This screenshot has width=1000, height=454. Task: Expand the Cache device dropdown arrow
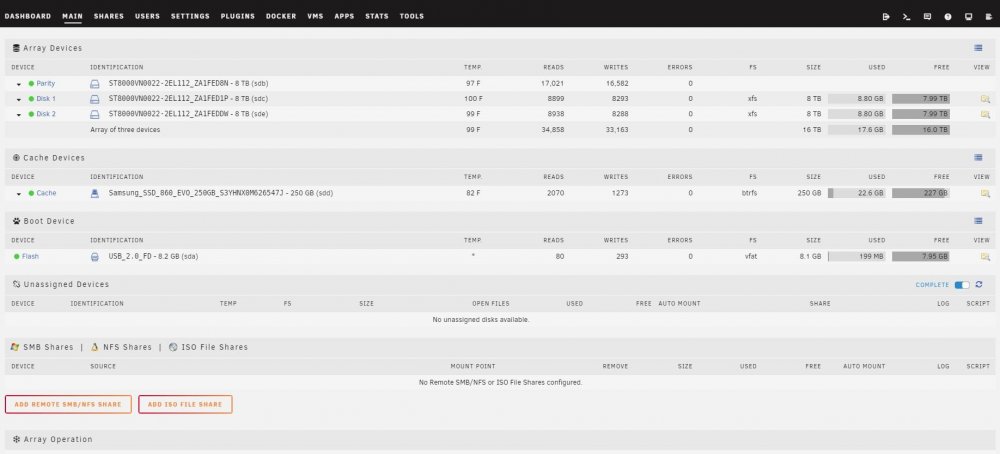(x=19, y=194)
